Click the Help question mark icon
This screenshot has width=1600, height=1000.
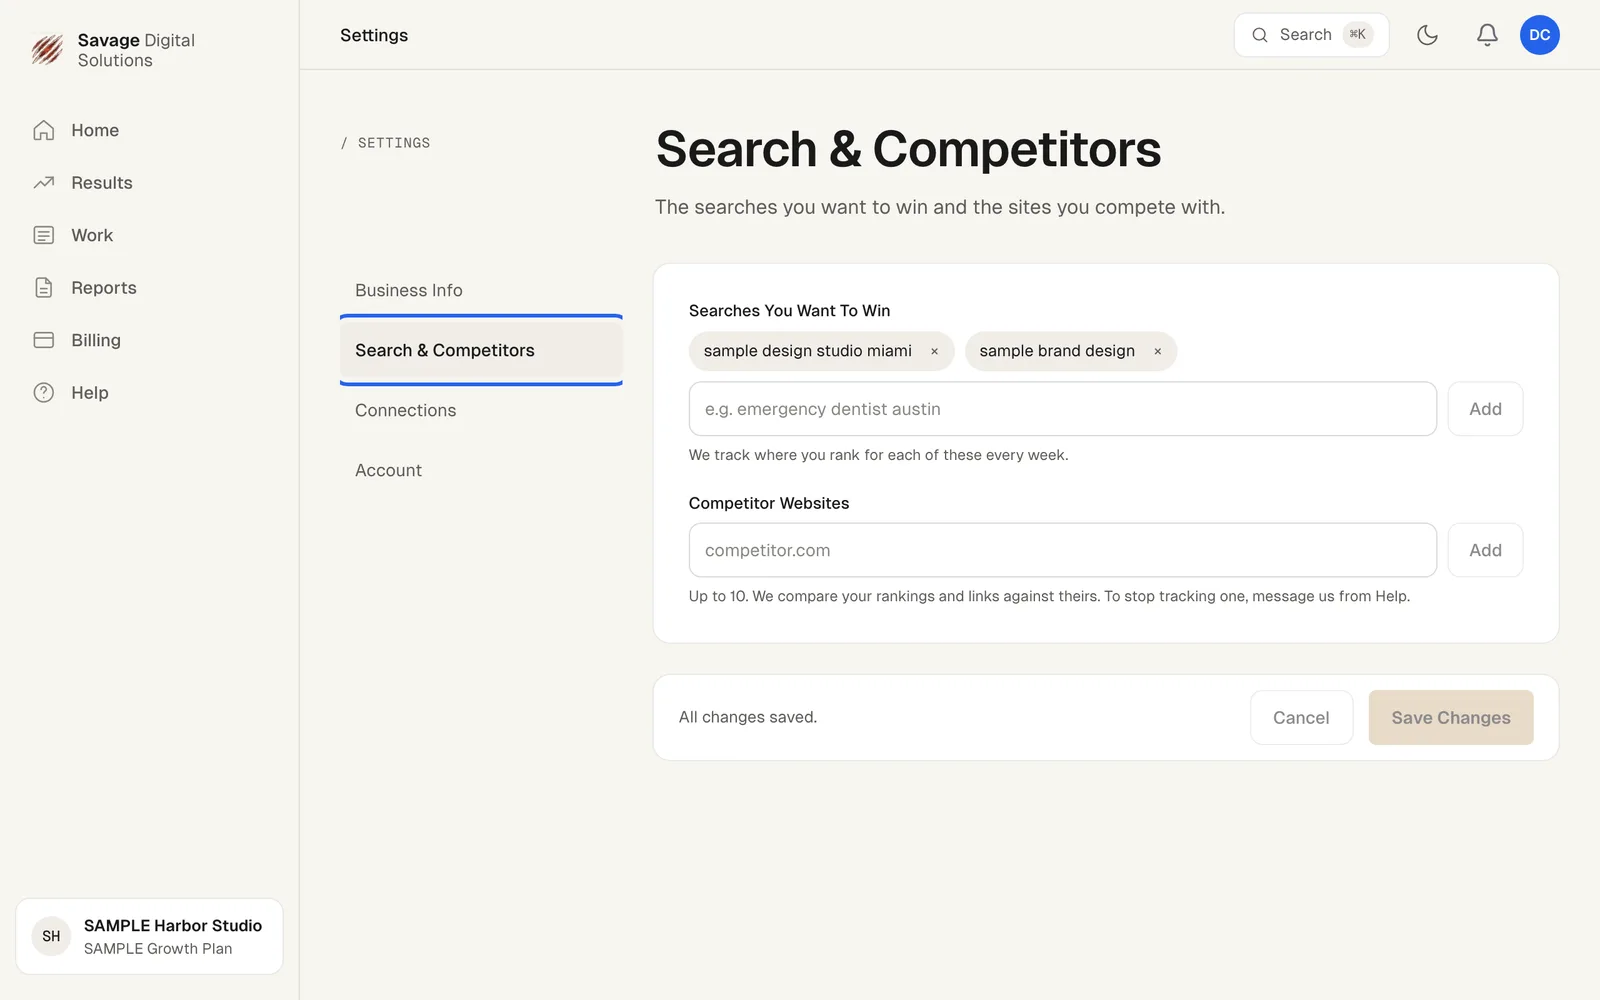point(44,393)
